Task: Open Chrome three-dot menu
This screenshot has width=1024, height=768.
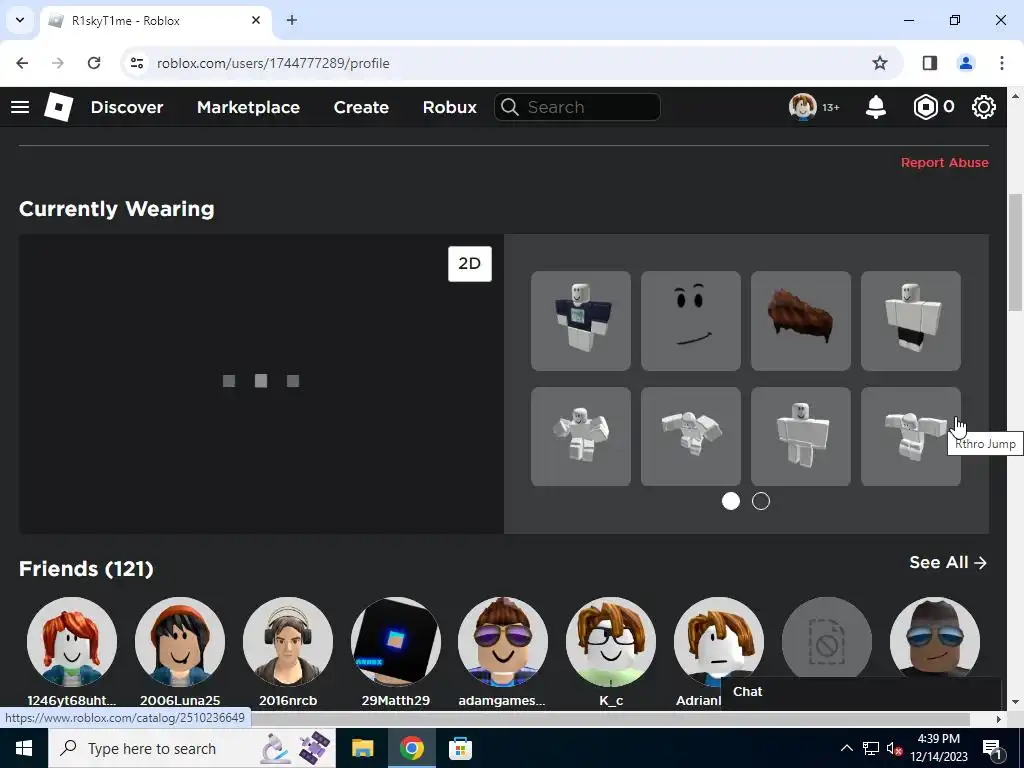Action: 1002,63
